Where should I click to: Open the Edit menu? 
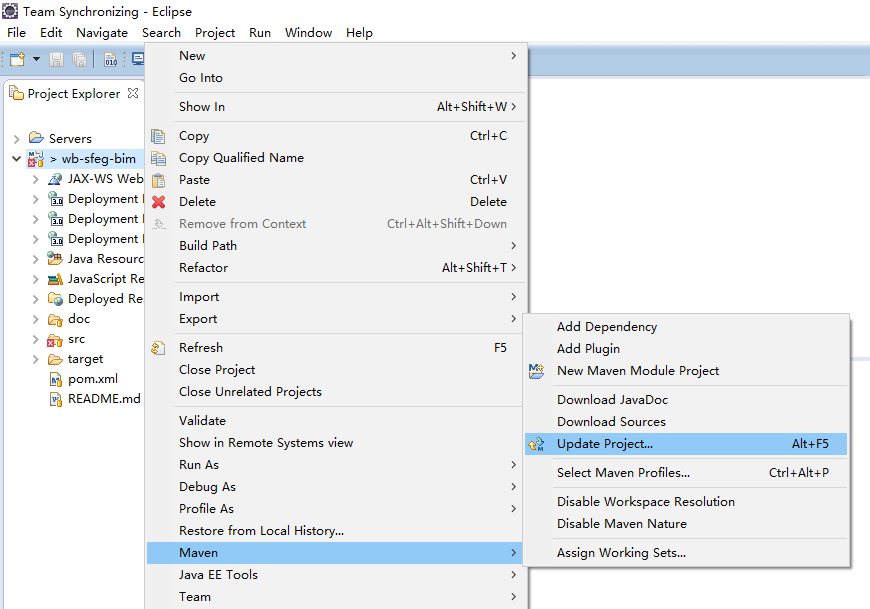(x=51, y=33)
